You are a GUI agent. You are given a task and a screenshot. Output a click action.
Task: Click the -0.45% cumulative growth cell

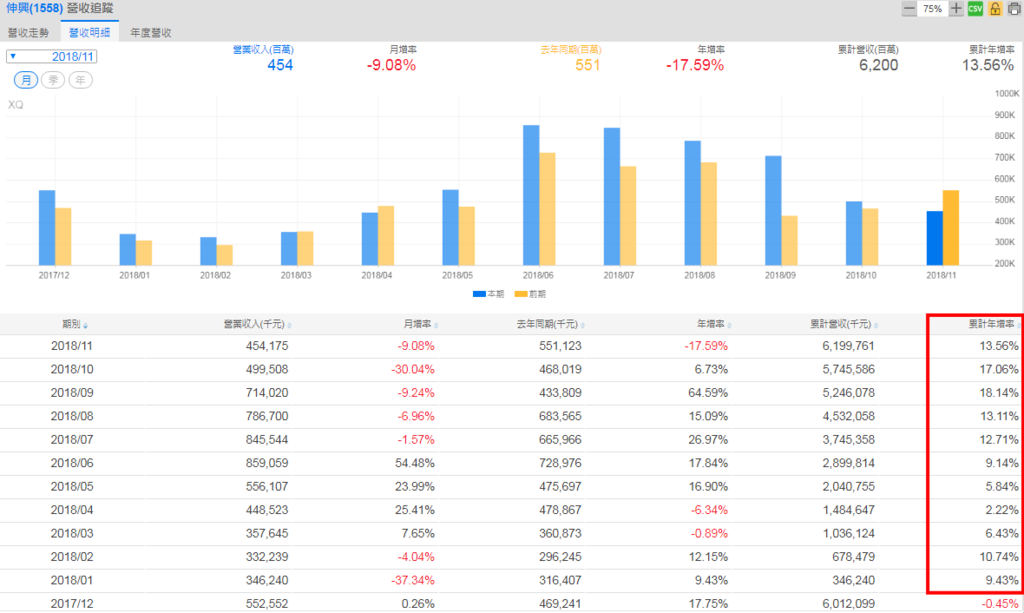point(1000,605)
